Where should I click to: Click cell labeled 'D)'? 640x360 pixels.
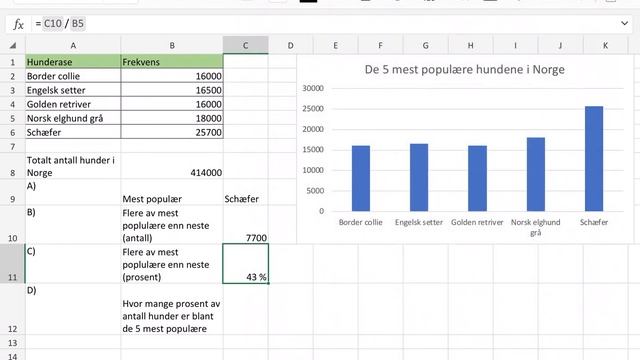73,309
